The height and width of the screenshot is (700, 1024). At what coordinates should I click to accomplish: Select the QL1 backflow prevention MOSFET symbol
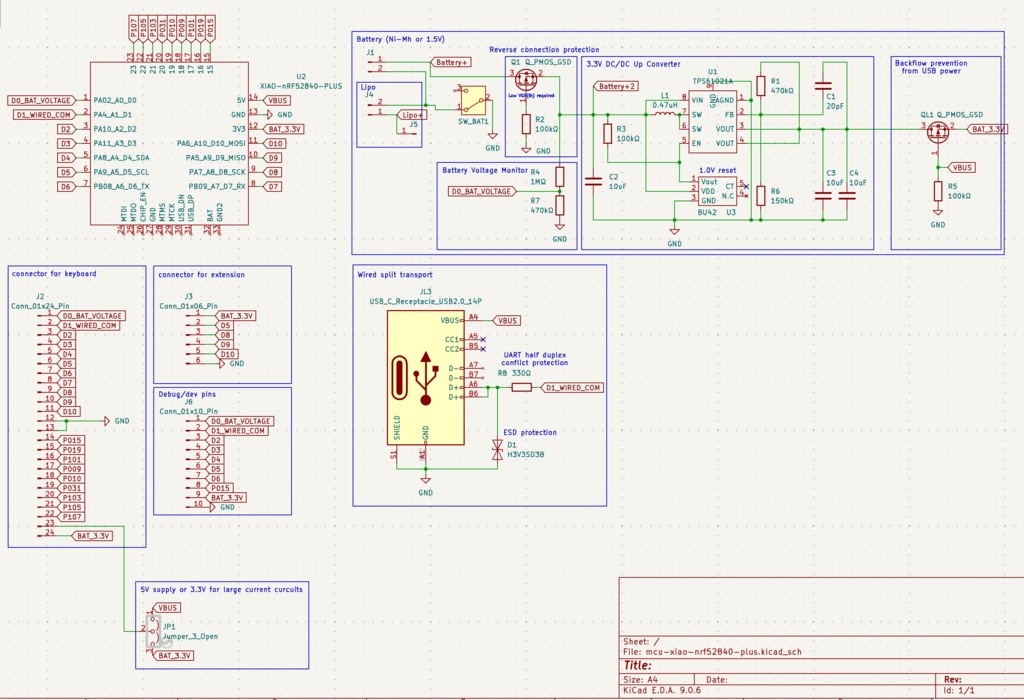[938, 133]
